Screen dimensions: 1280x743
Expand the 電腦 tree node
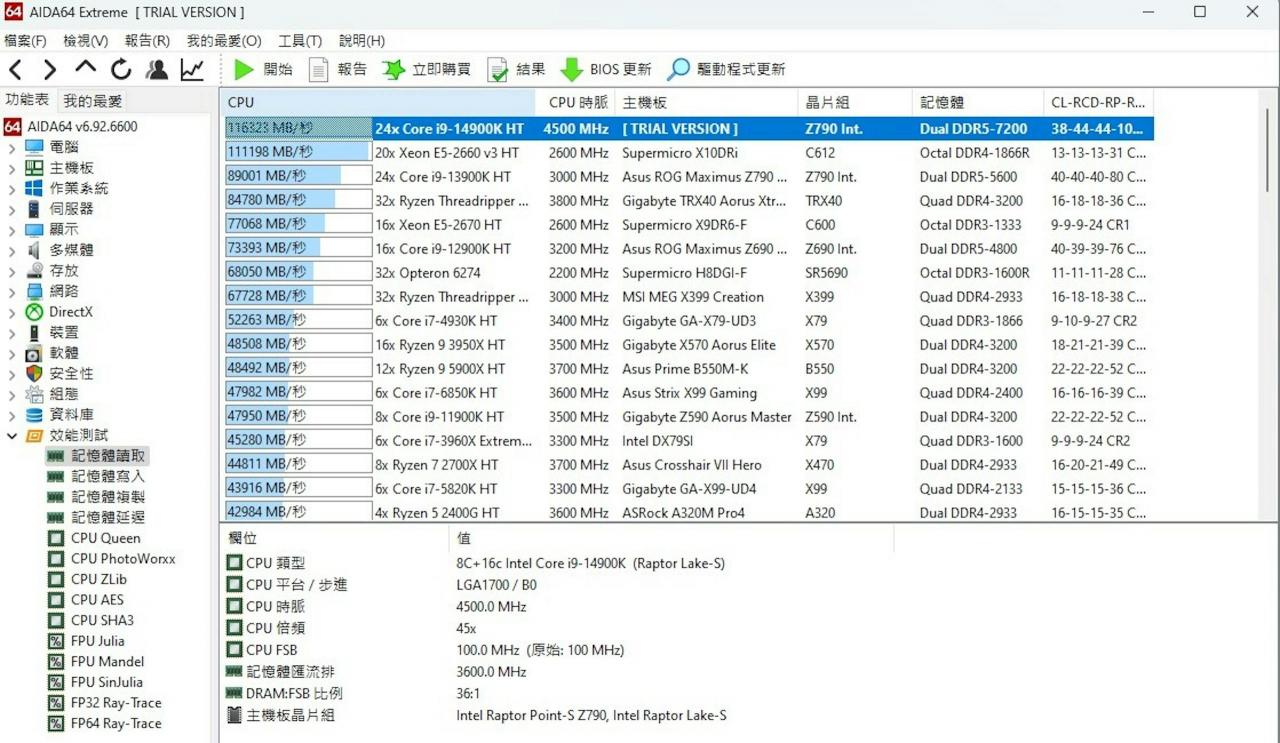click(x=12, y=147)
